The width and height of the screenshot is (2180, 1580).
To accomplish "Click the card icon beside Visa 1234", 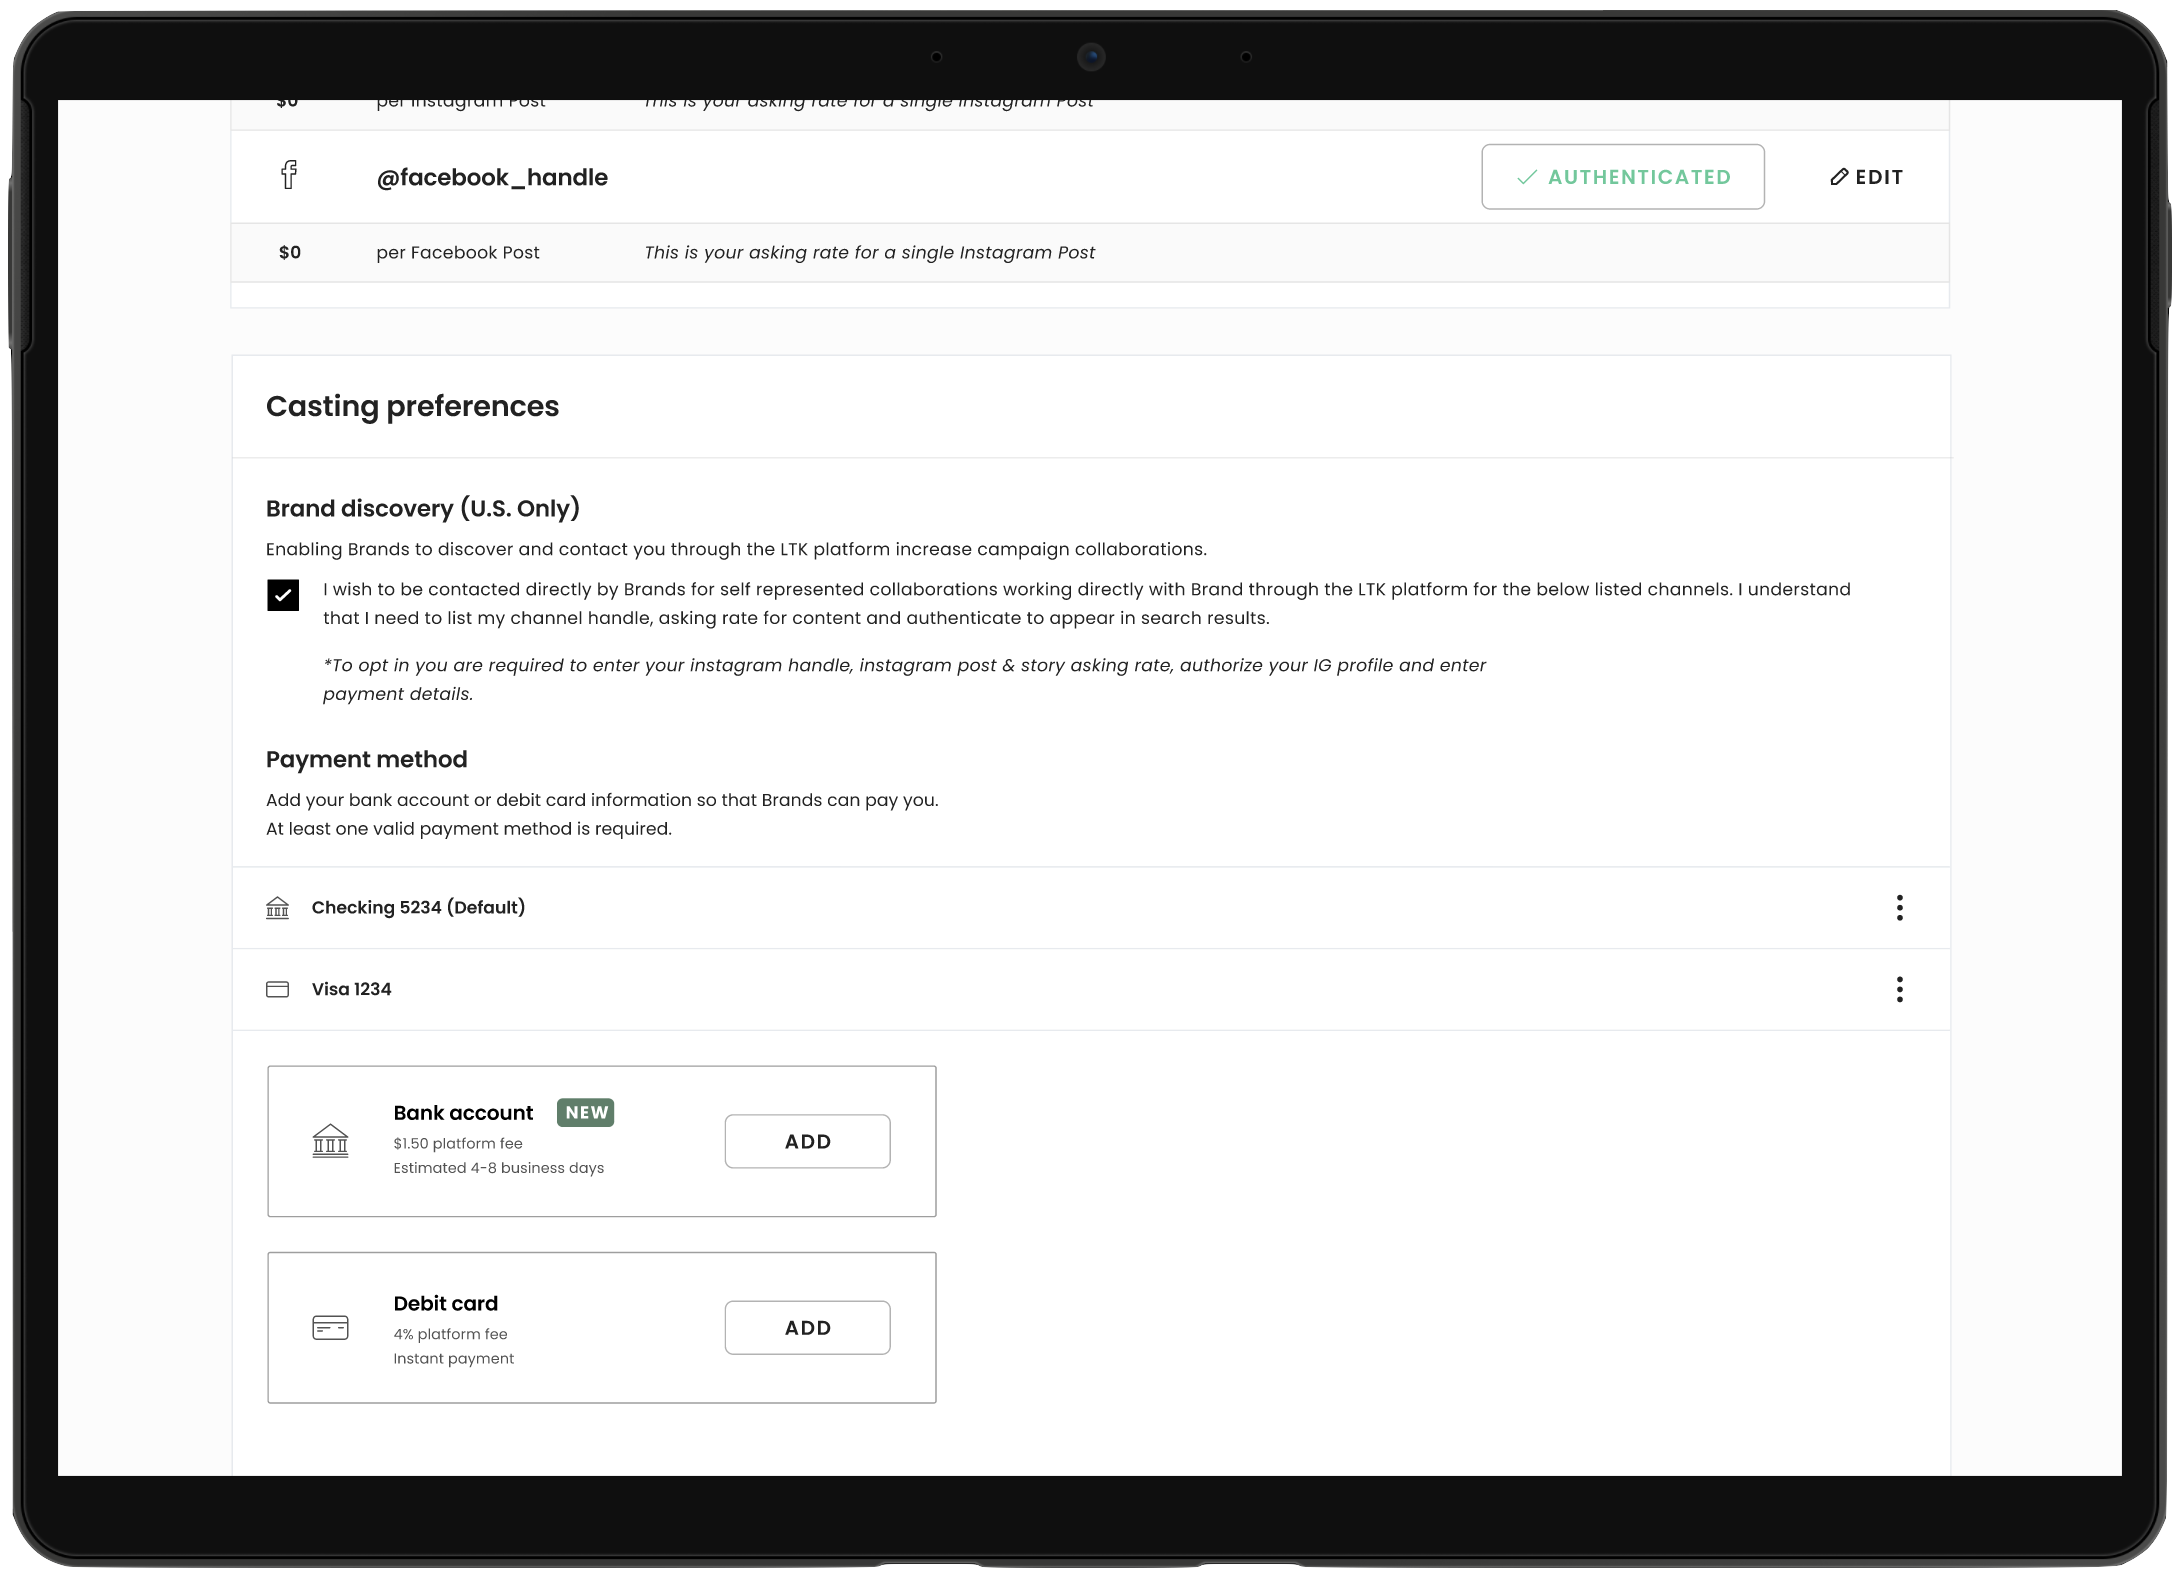I will coord(277,989).
